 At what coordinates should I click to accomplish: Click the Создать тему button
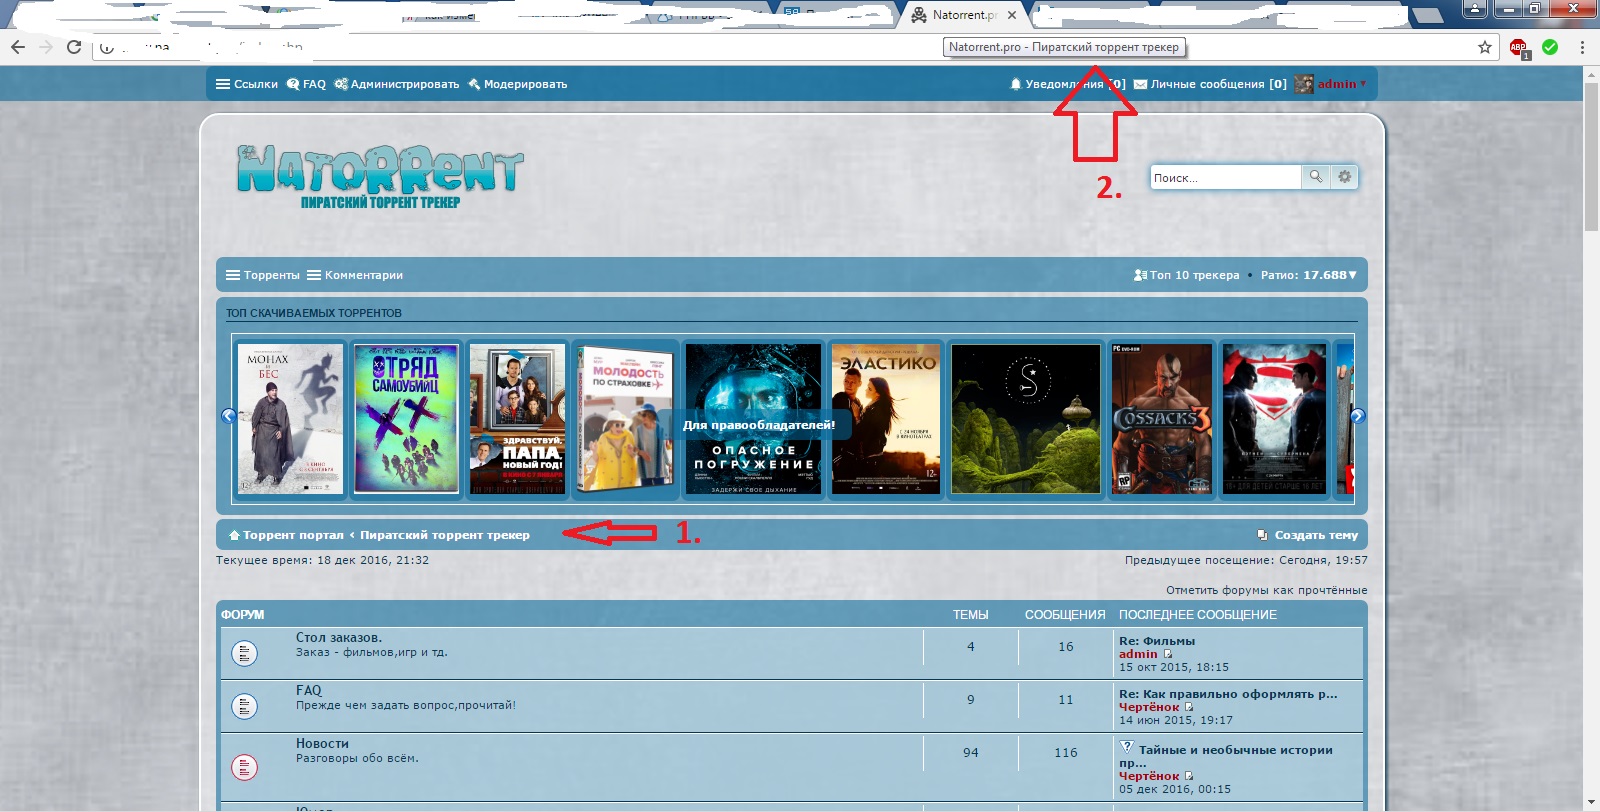coord(1308,535)
